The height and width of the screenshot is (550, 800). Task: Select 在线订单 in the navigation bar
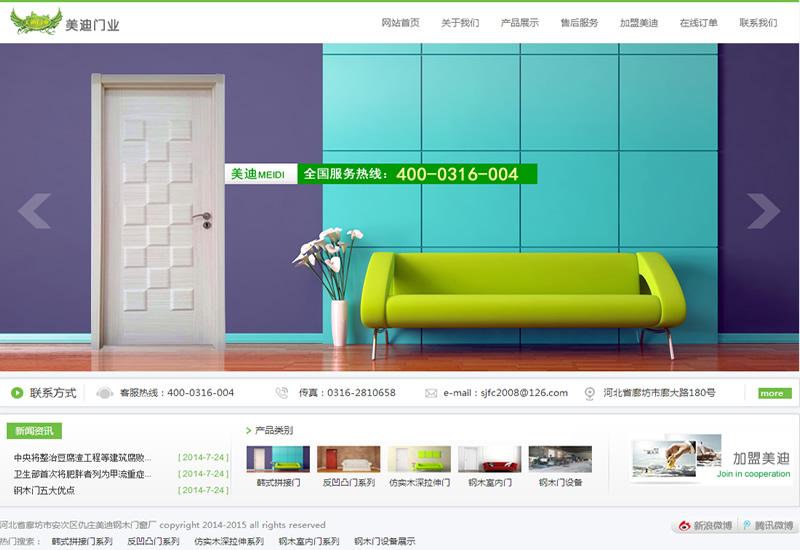pyautogui.click(x=699, y=23)
